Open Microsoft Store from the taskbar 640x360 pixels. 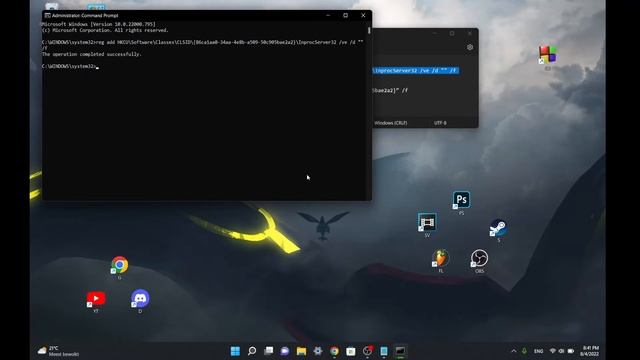351,351
